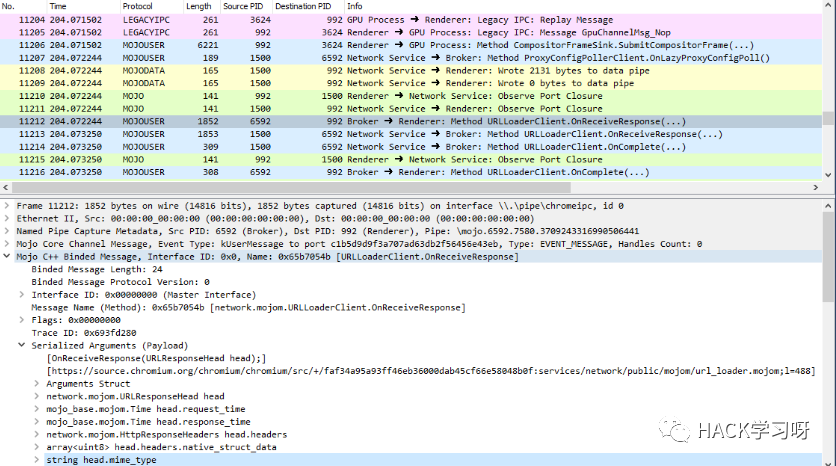Viewport: 836px width, 466px height.
Task: Expand Mojo Core Channel Message node
Action: 6,244
